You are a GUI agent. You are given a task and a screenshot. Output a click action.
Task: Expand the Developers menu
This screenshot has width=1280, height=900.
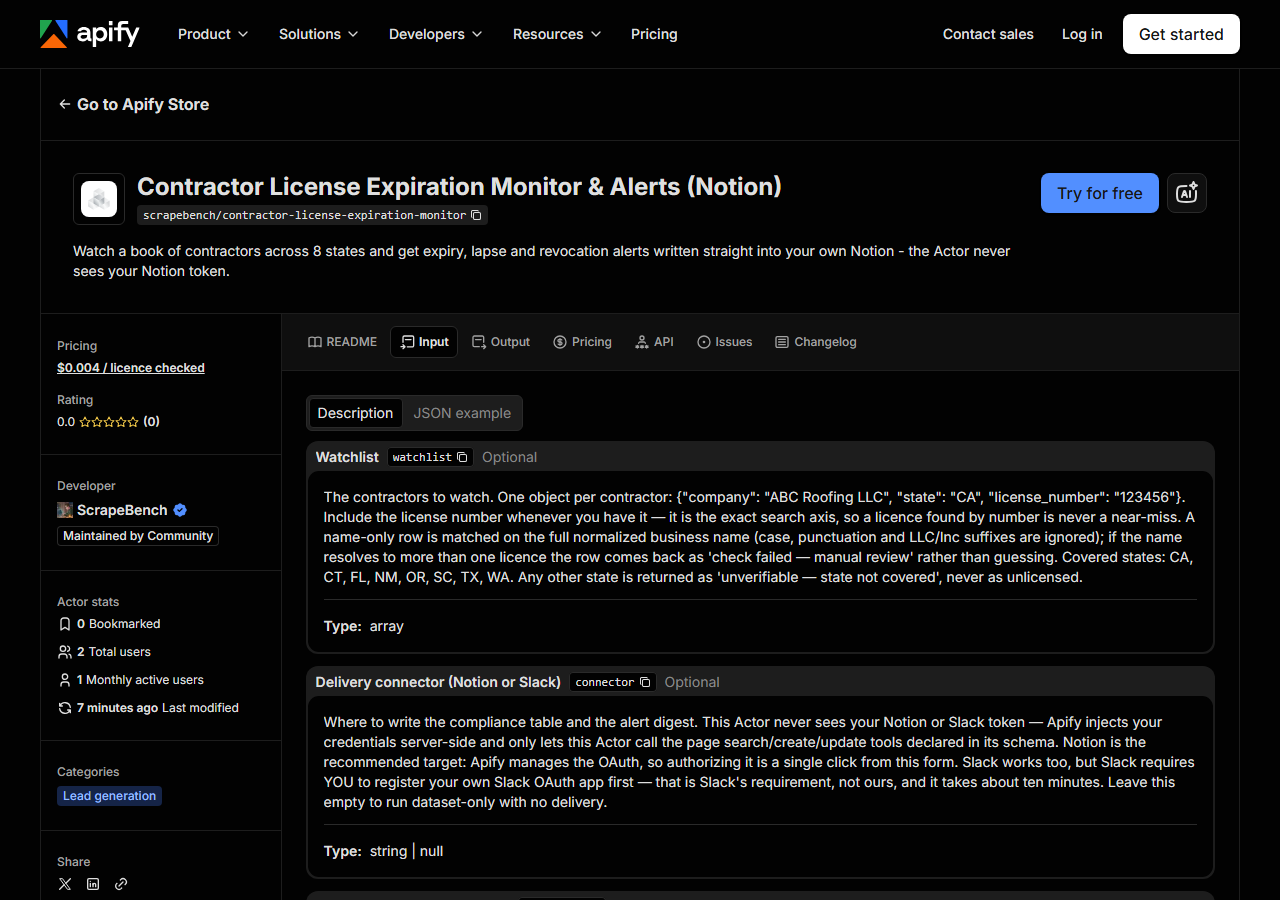[x=436, y=34]
